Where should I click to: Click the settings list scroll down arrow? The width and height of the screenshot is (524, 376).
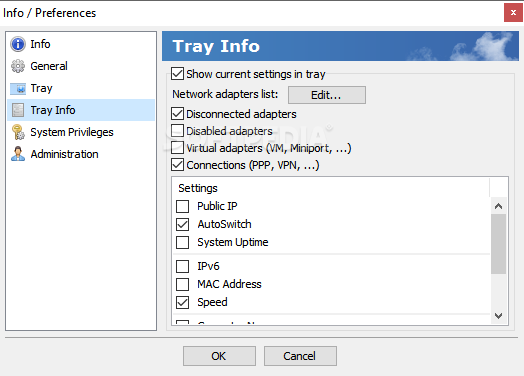coord(498,316)
